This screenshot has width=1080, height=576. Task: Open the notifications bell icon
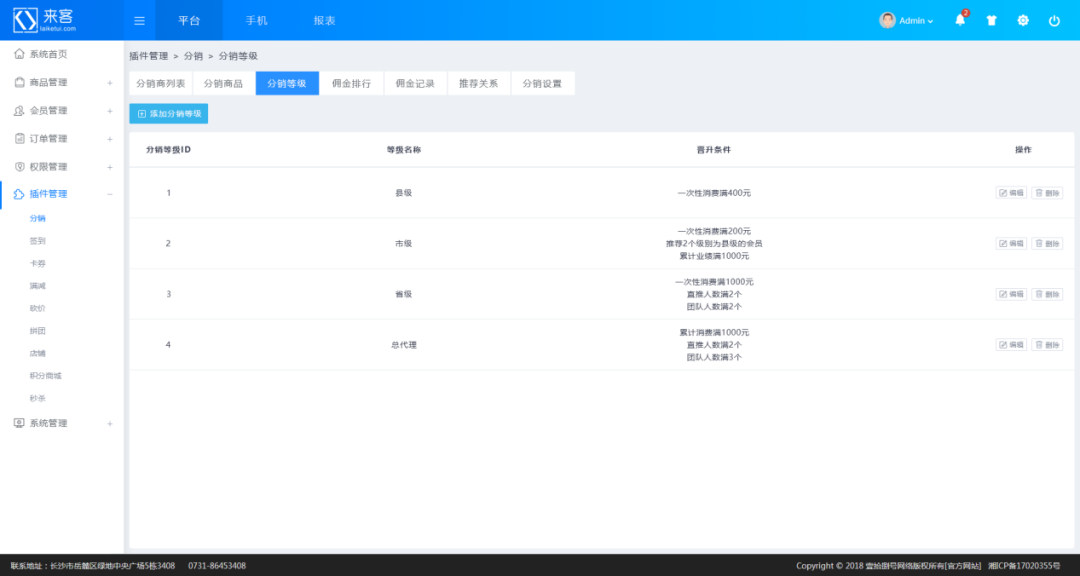[960, 20]
